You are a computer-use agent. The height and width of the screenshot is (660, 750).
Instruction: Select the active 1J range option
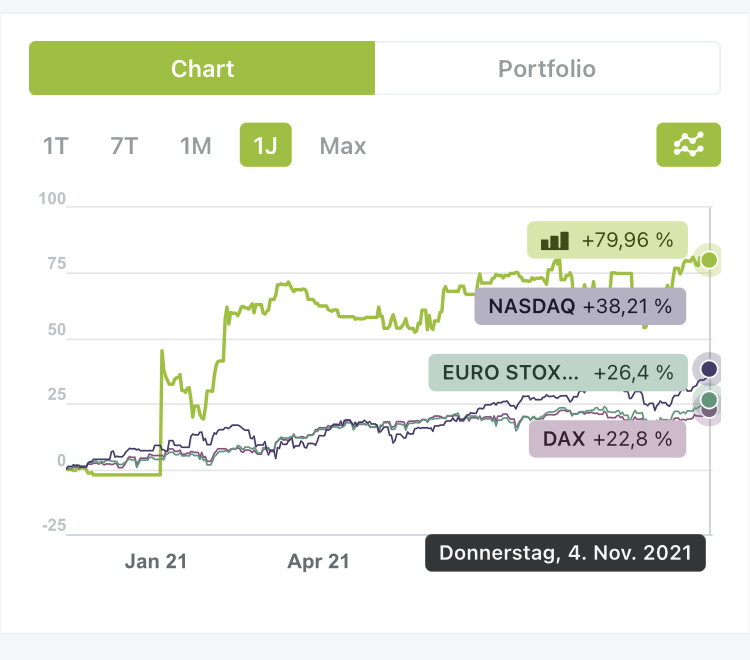pyautogui.click(x=265, y=146)
